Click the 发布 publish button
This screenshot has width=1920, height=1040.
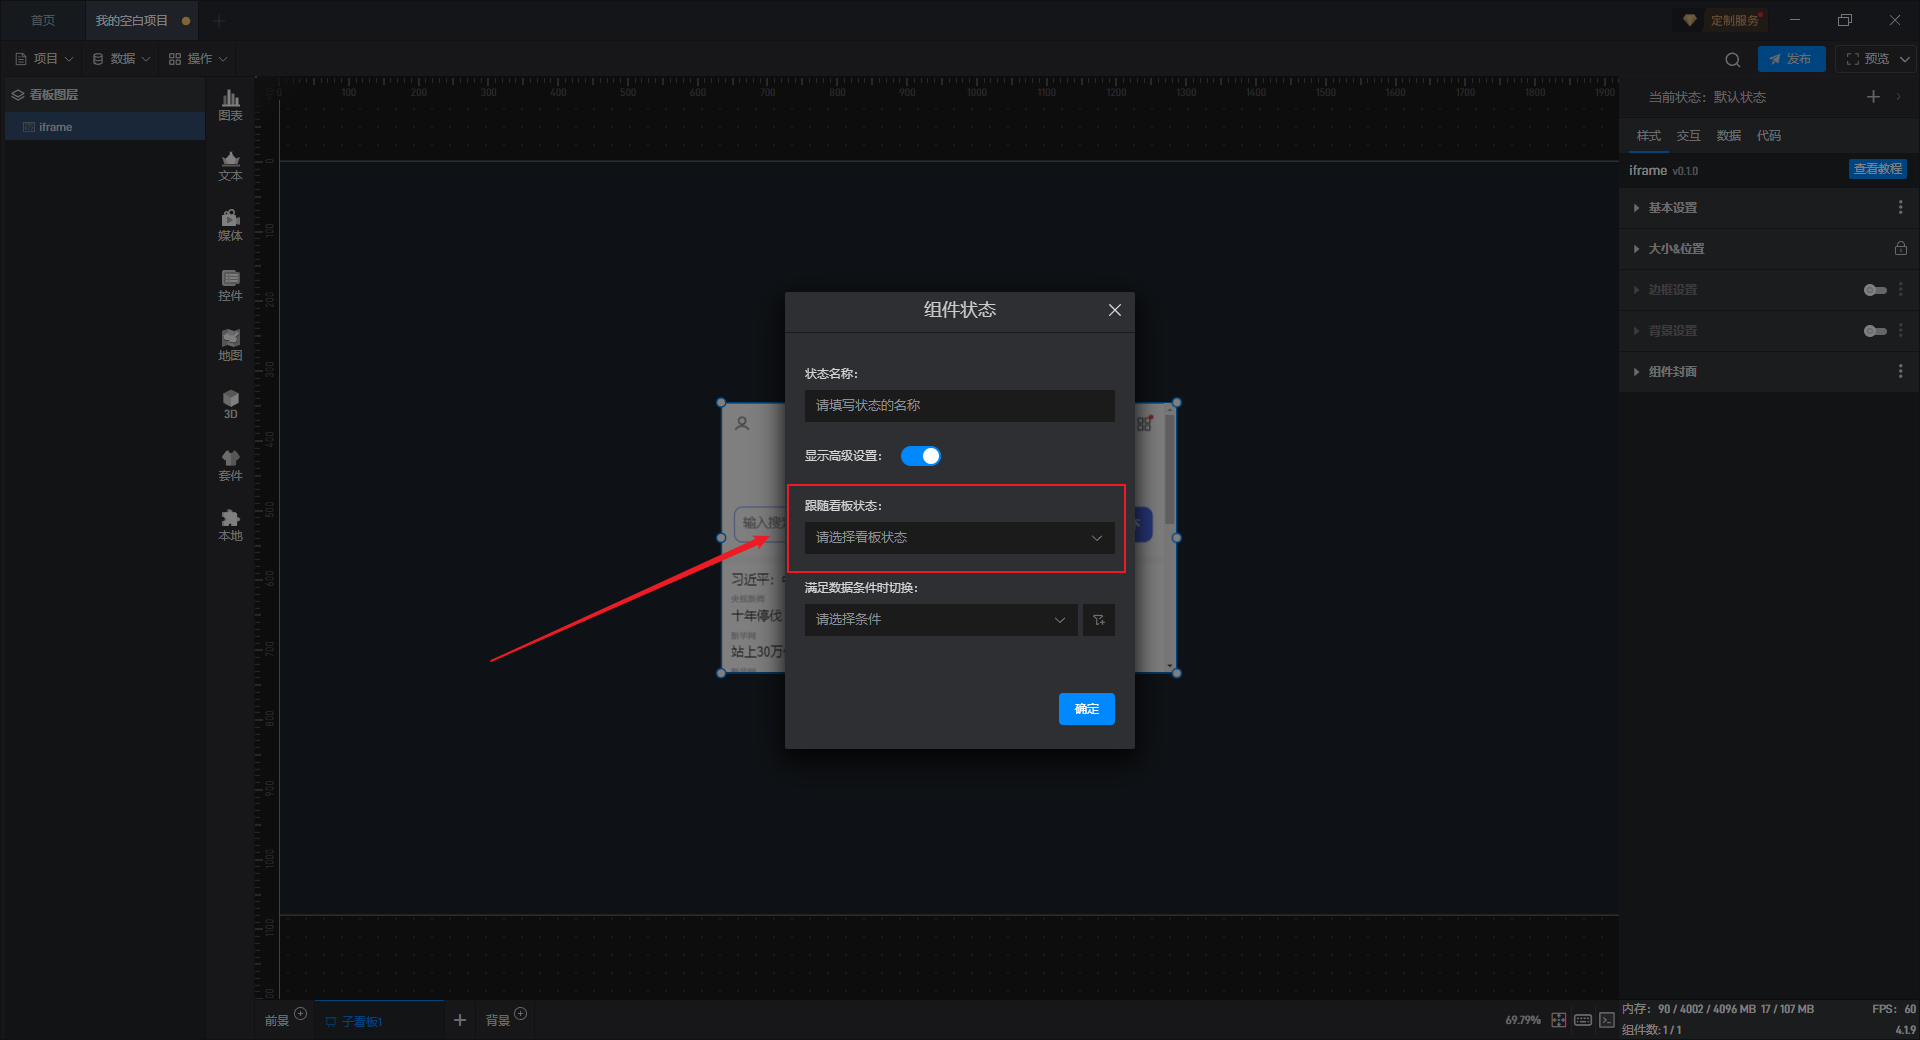coord(1792,59)
